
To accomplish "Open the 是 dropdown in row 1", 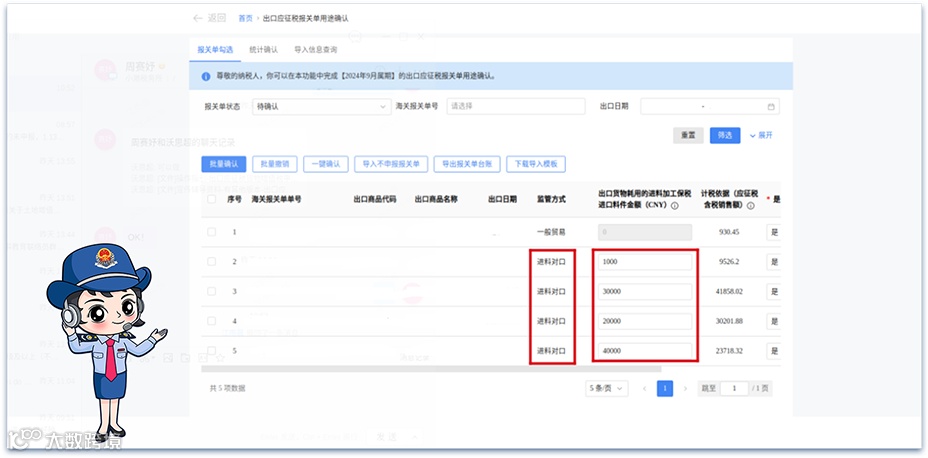I will point(774,232).
